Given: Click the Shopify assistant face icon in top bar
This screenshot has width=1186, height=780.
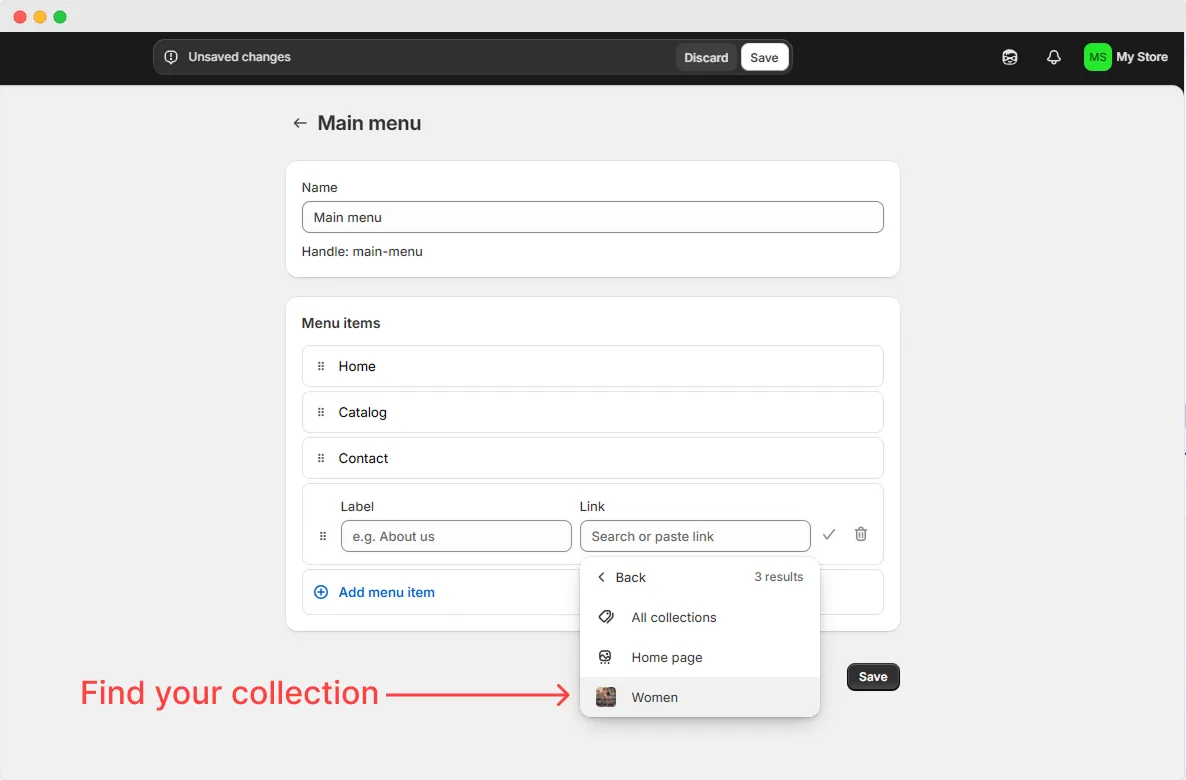Looking at the screenshot, I should (x=1010, y=57).
